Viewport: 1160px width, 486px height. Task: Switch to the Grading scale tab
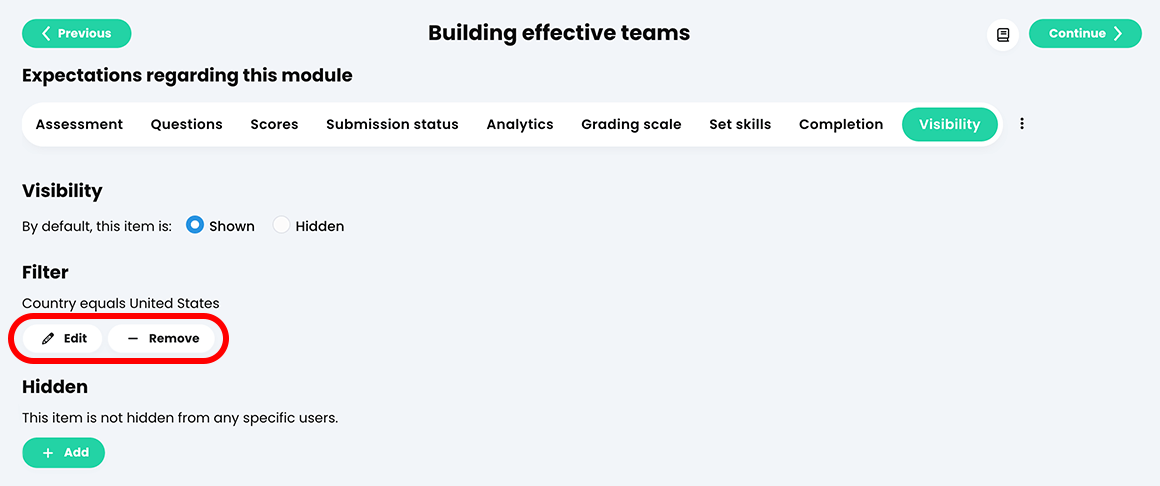click(631, 125)
